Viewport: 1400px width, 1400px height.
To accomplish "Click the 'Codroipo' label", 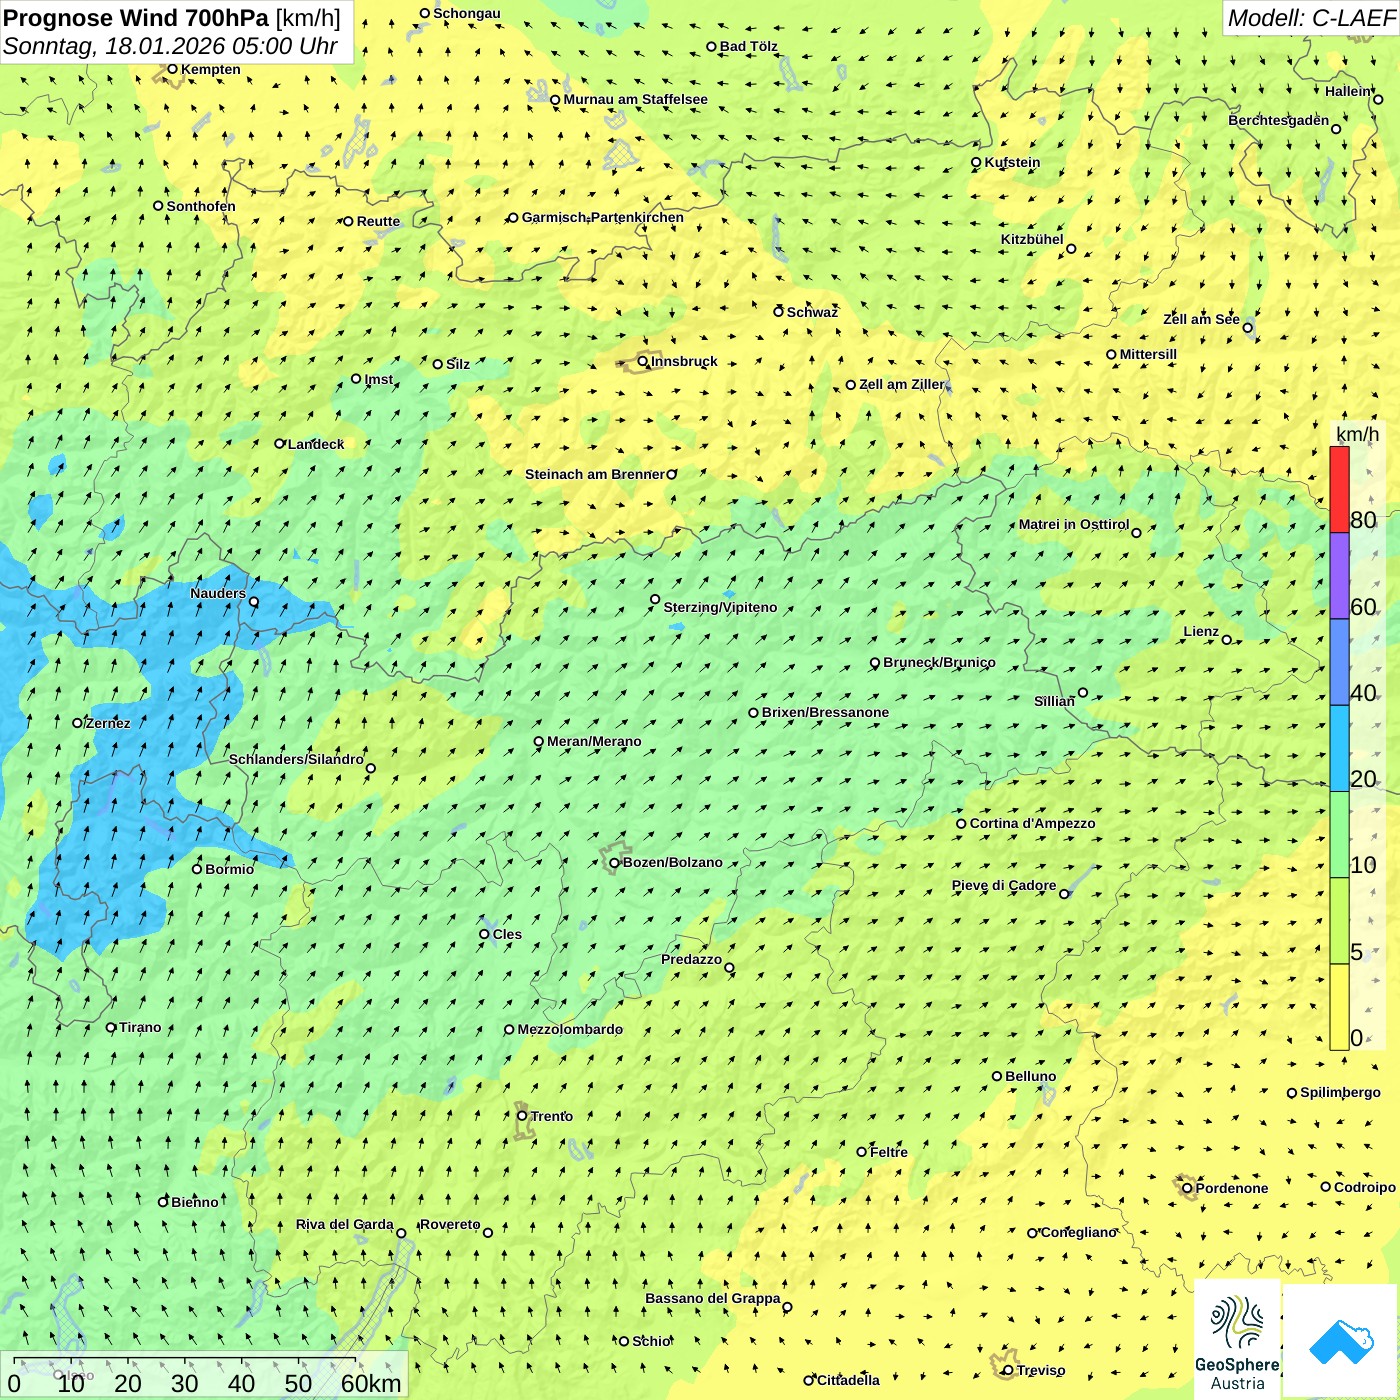I will point(1364,1187).
